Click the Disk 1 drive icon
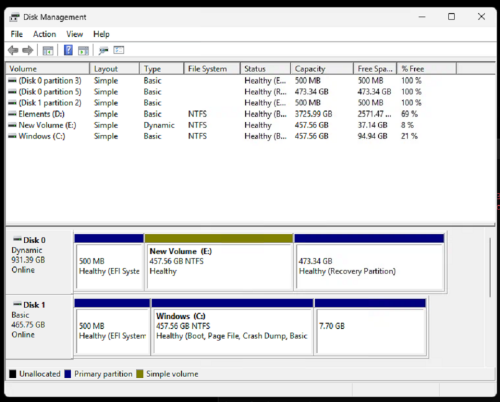 click(17, 304)
